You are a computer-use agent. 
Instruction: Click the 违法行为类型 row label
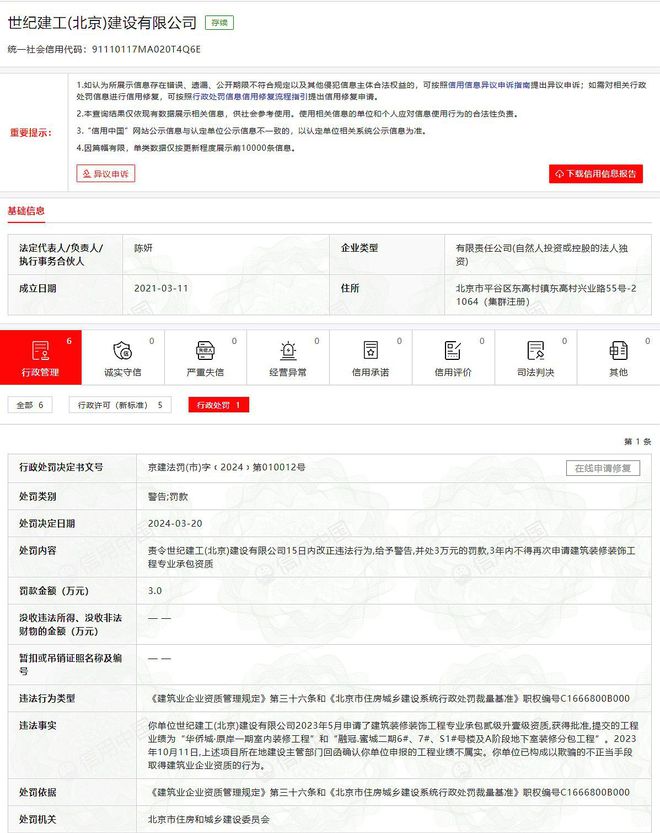[47, 698]
